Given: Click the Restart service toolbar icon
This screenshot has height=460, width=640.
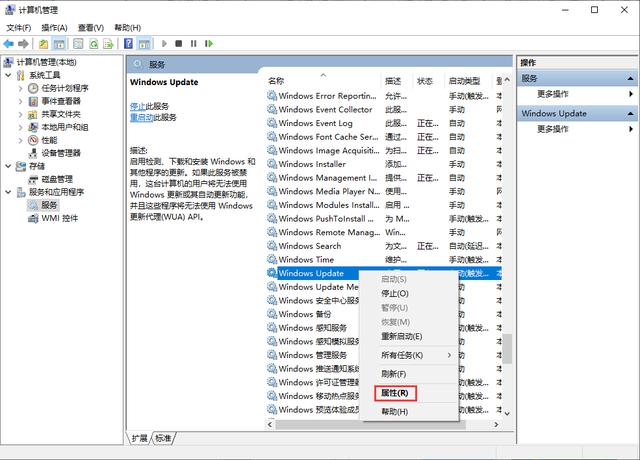Looking at the screenshot, I should click(209, 43).
